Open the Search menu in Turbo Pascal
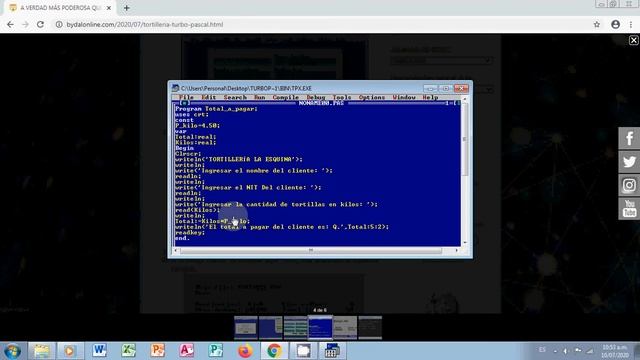Viewport: 640px width, 360px height. 235,97
